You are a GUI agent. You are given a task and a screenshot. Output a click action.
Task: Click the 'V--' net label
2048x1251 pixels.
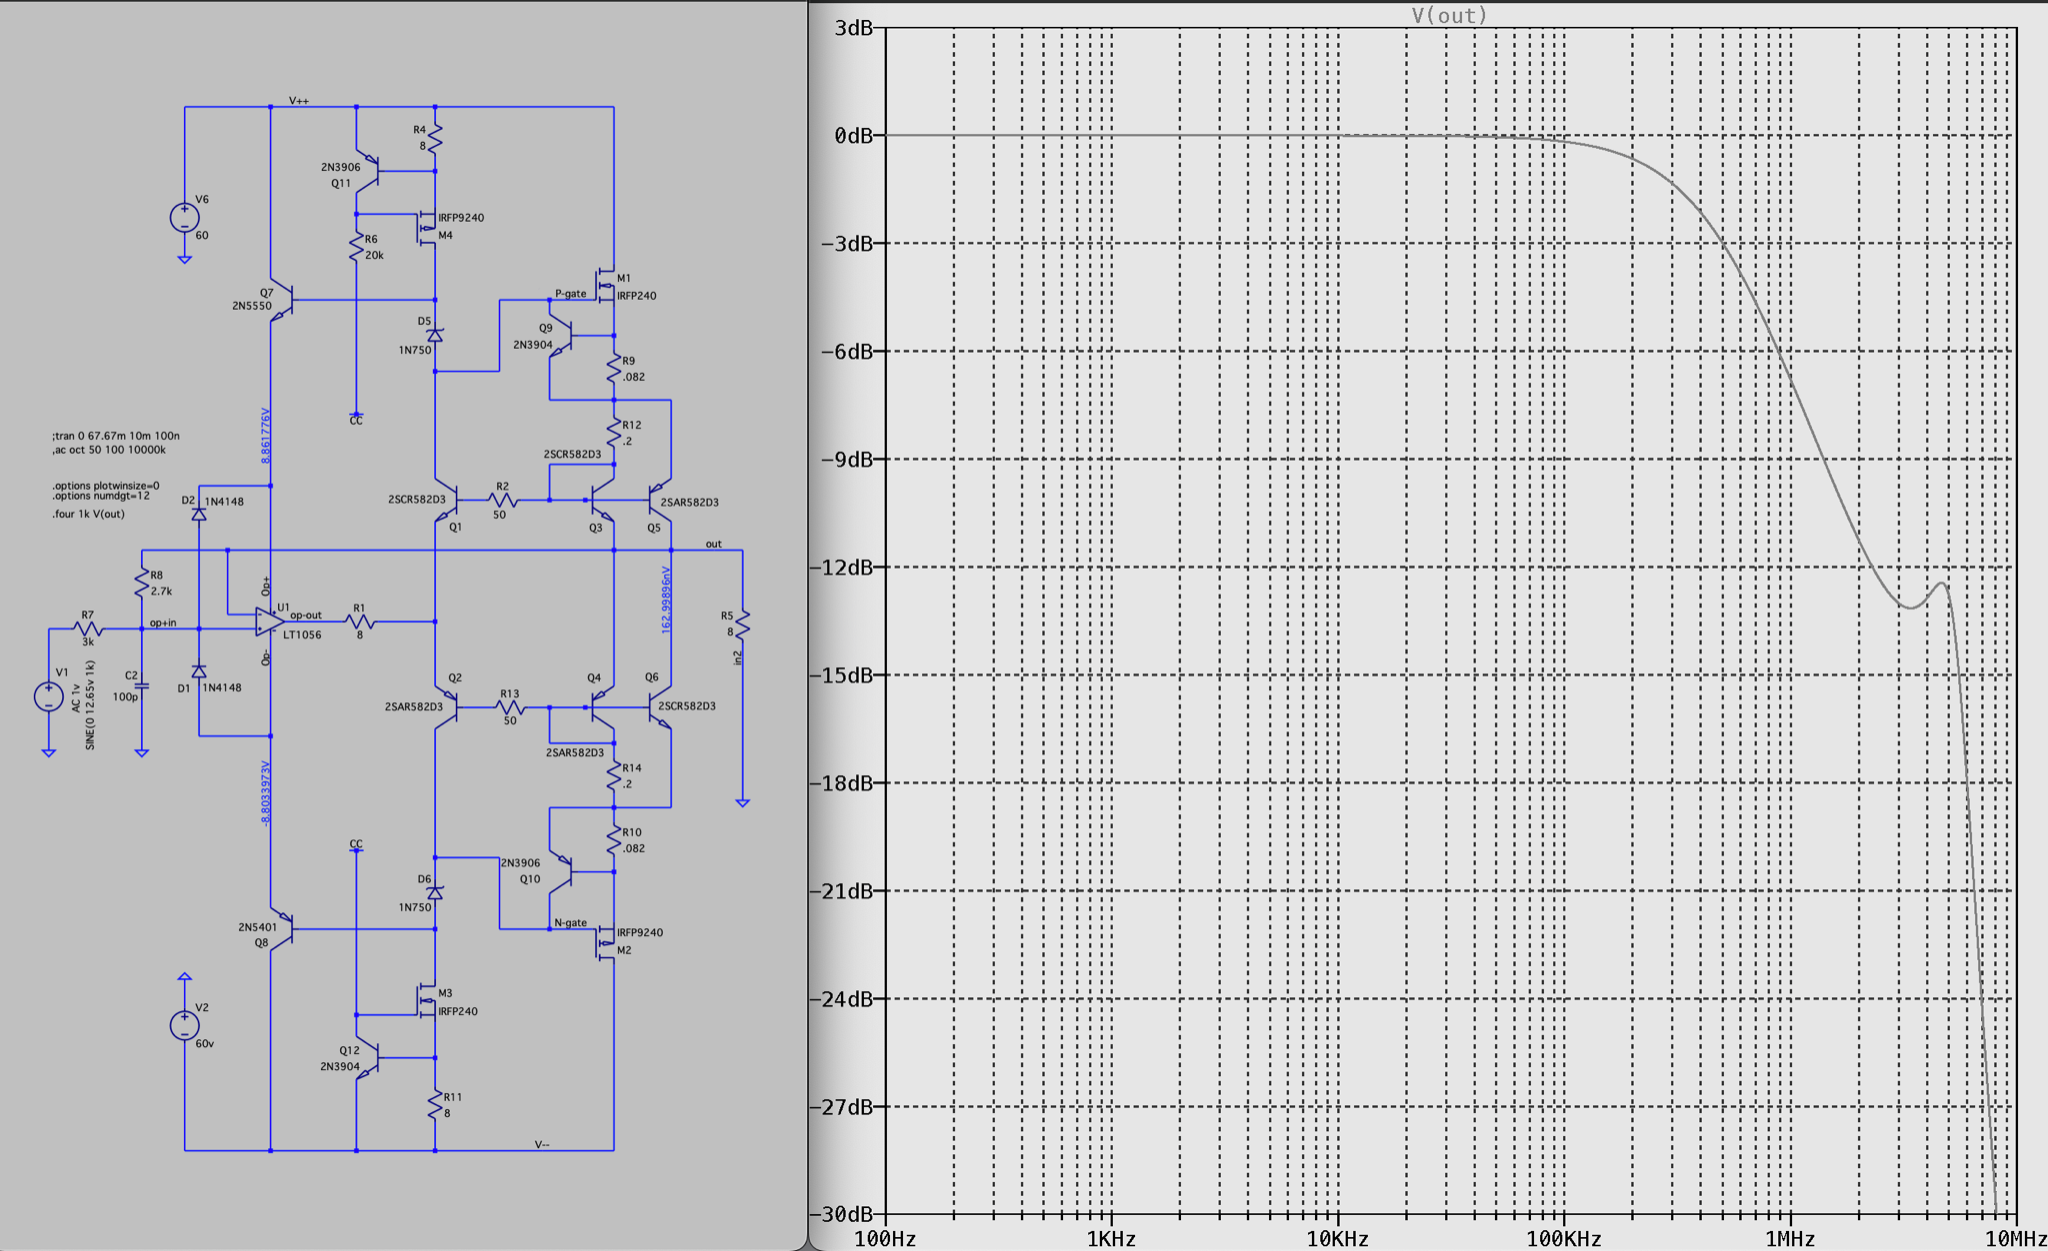point(542,1144)
